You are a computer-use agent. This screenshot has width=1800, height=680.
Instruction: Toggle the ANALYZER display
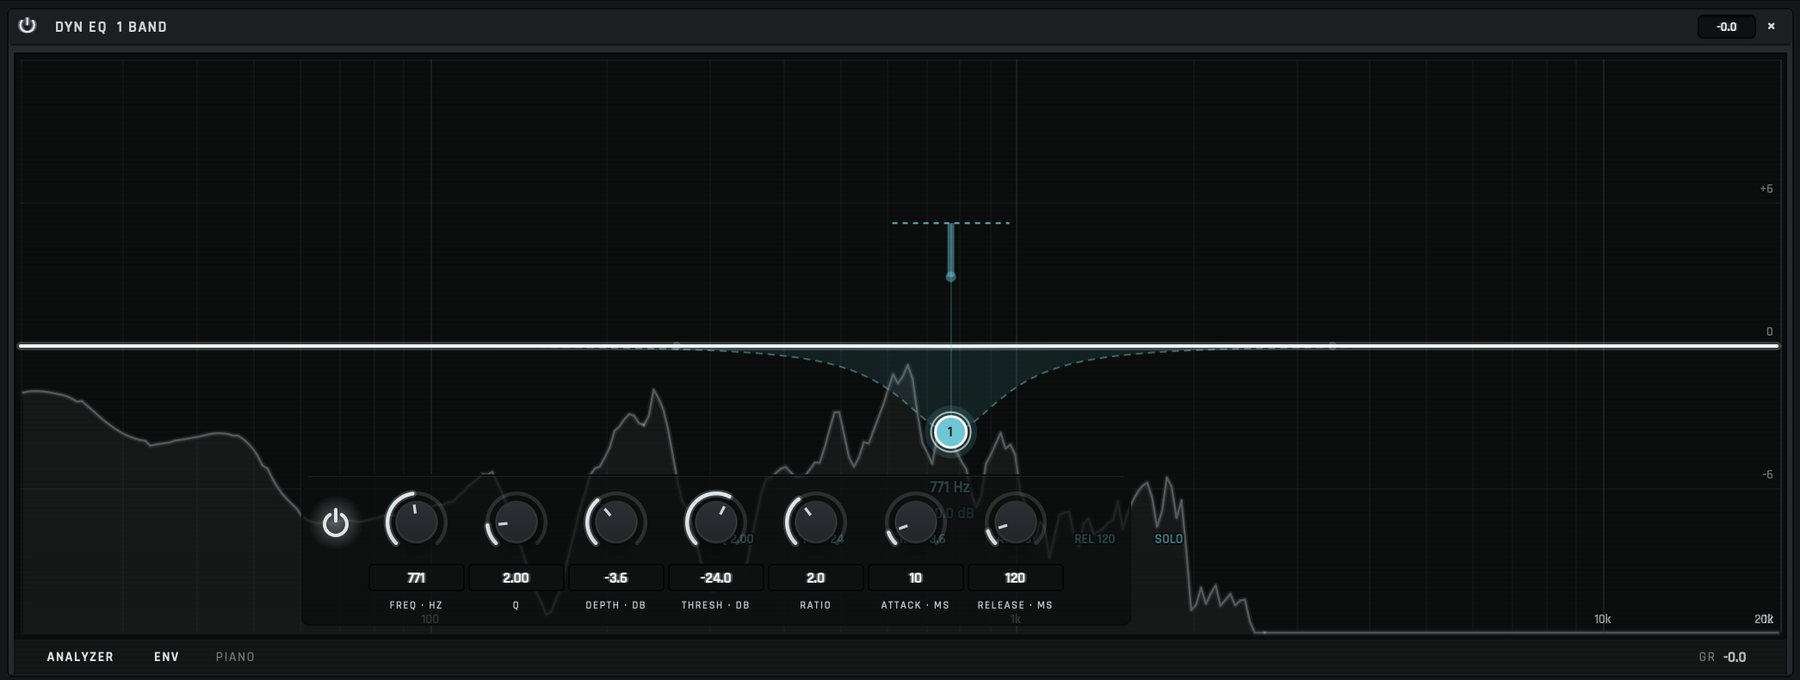pyautogui.click(x=80, y=657)
